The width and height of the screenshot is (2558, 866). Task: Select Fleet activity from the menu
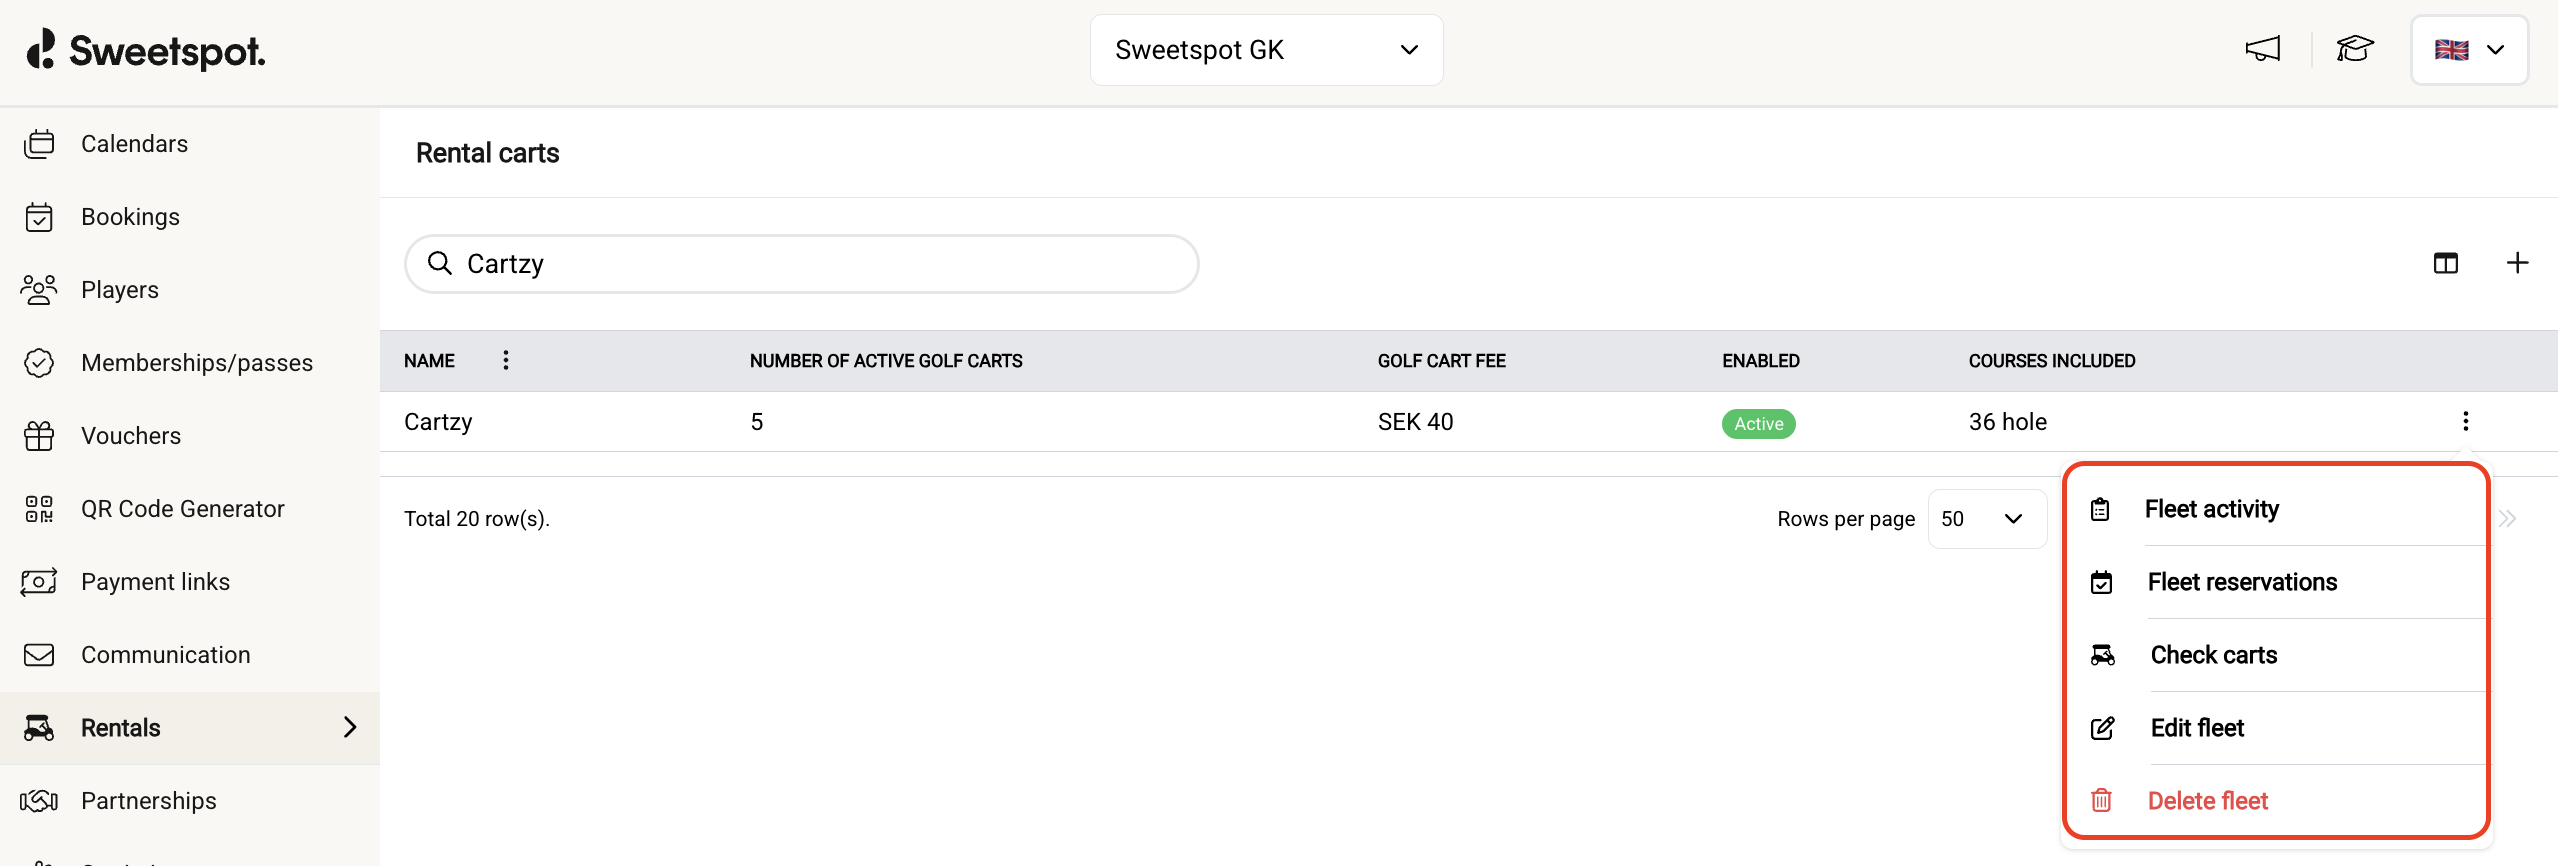click(2211, 509)
